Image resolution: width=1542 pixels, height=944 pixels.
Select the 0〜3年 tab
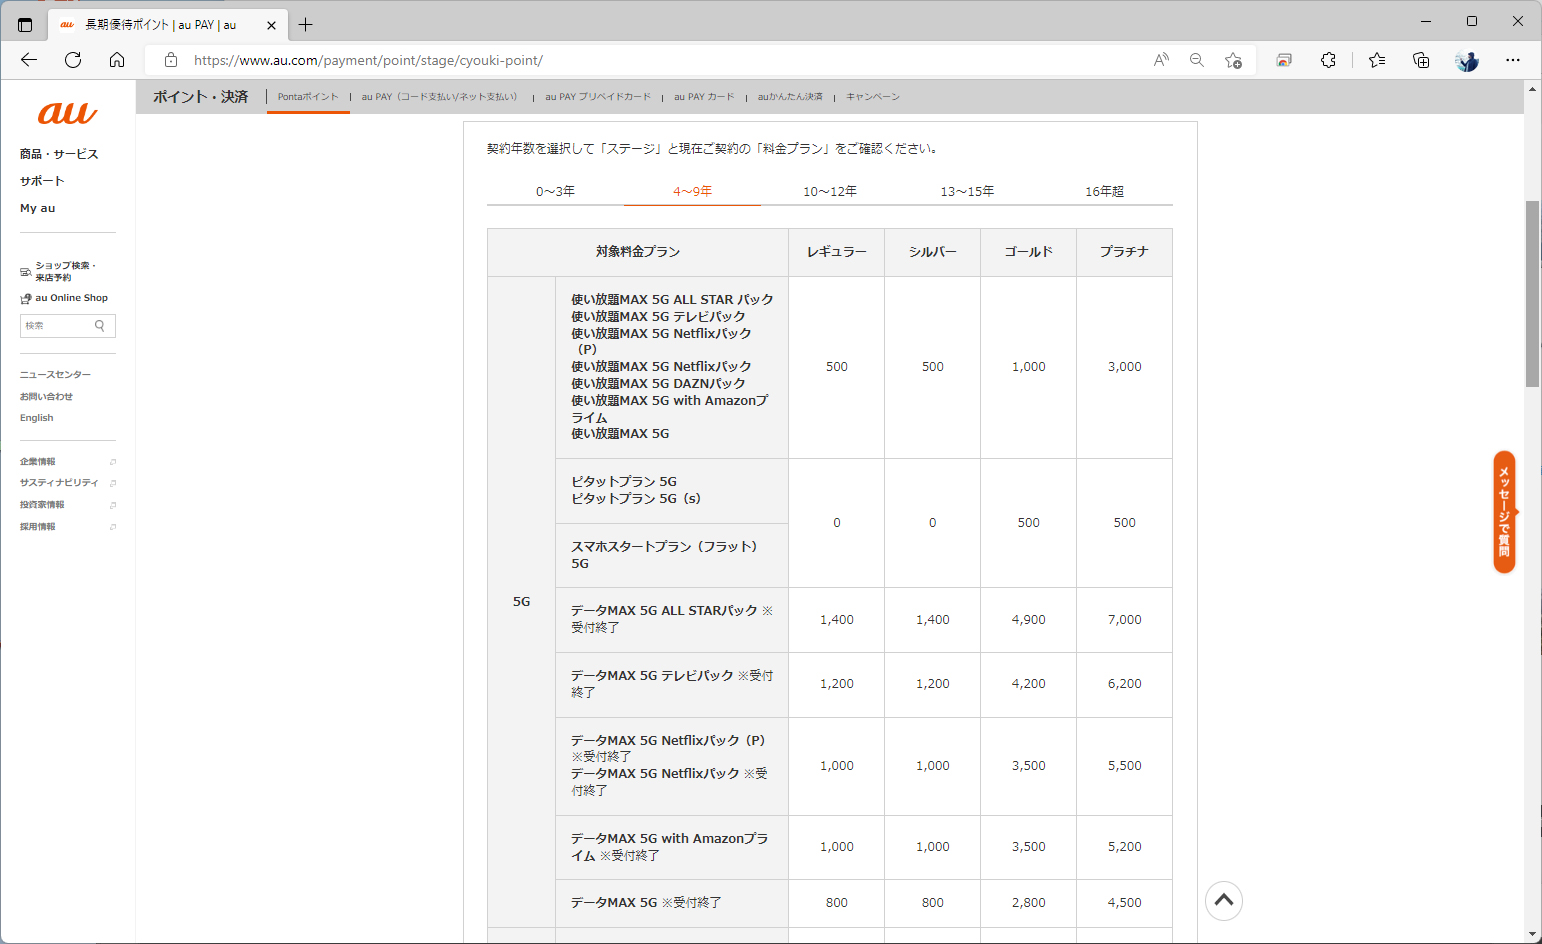pyautogui.click(x=555, y=191)
